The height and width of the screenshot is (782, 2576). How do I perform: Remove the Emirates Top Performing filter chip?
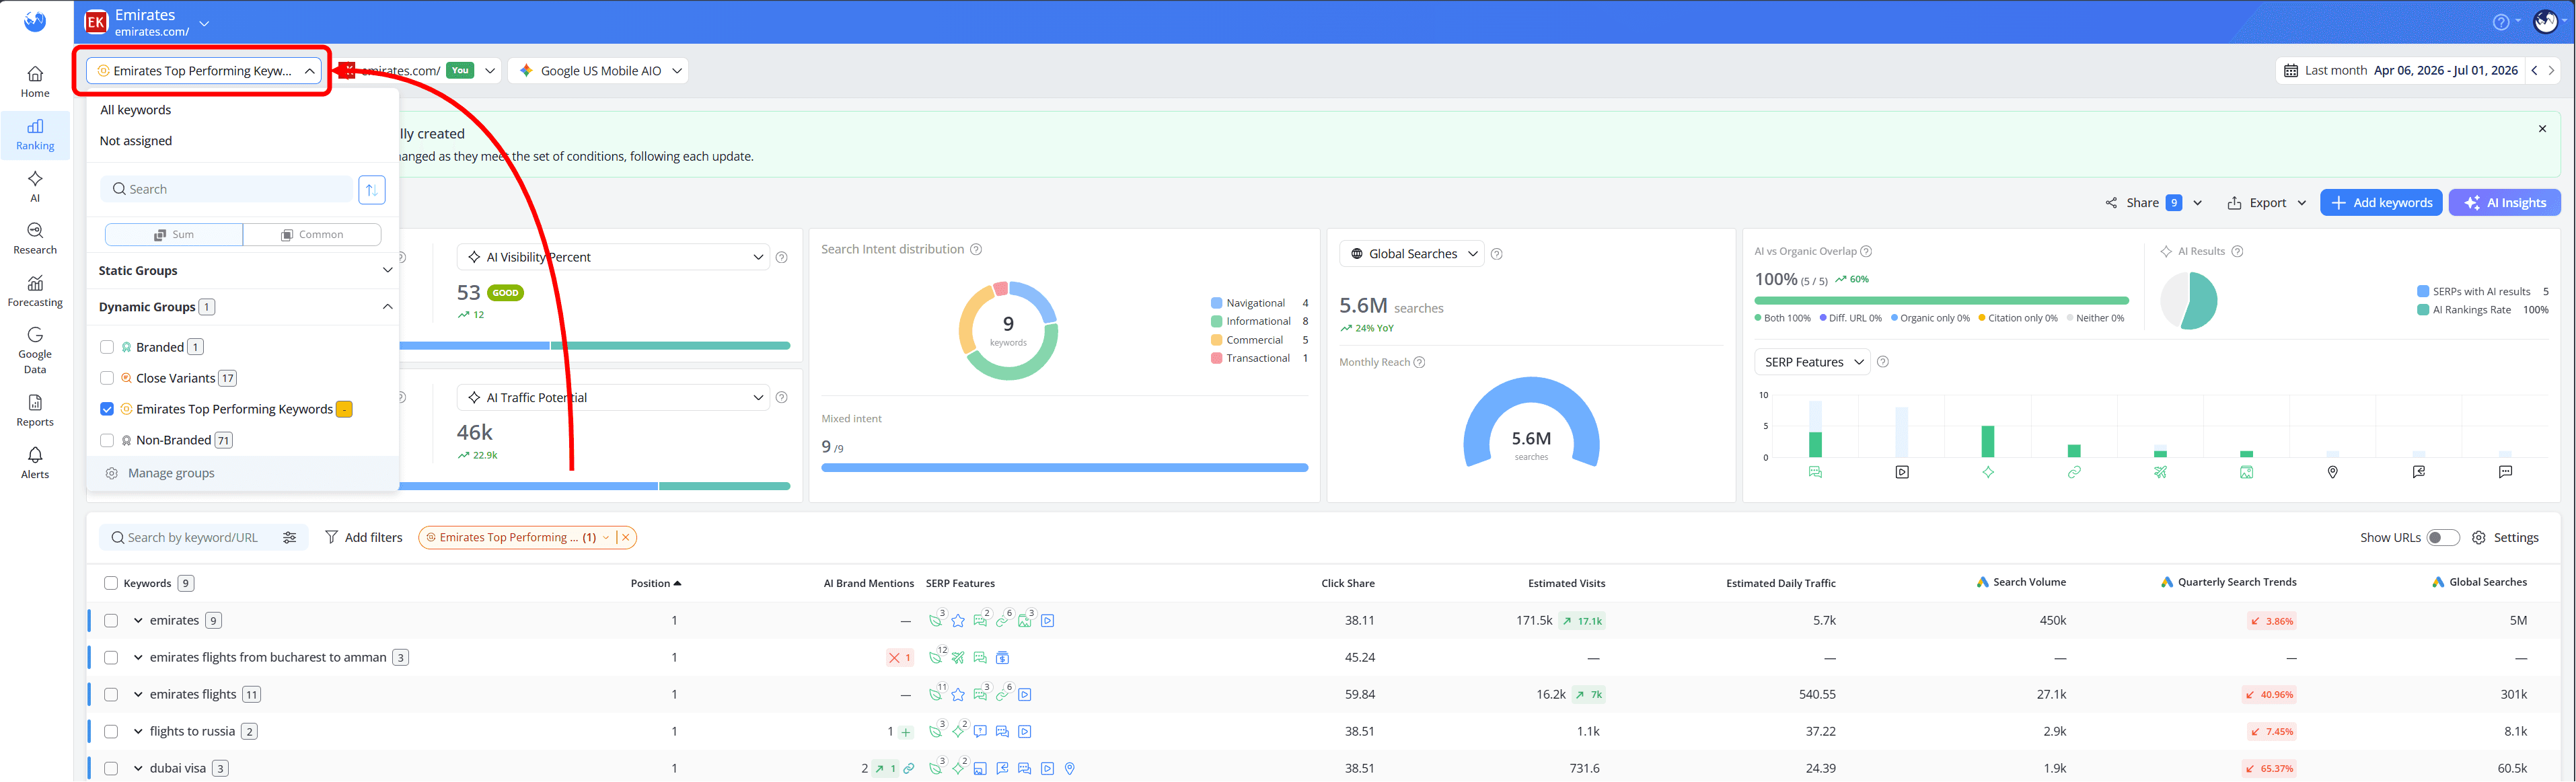coord(626,538)
